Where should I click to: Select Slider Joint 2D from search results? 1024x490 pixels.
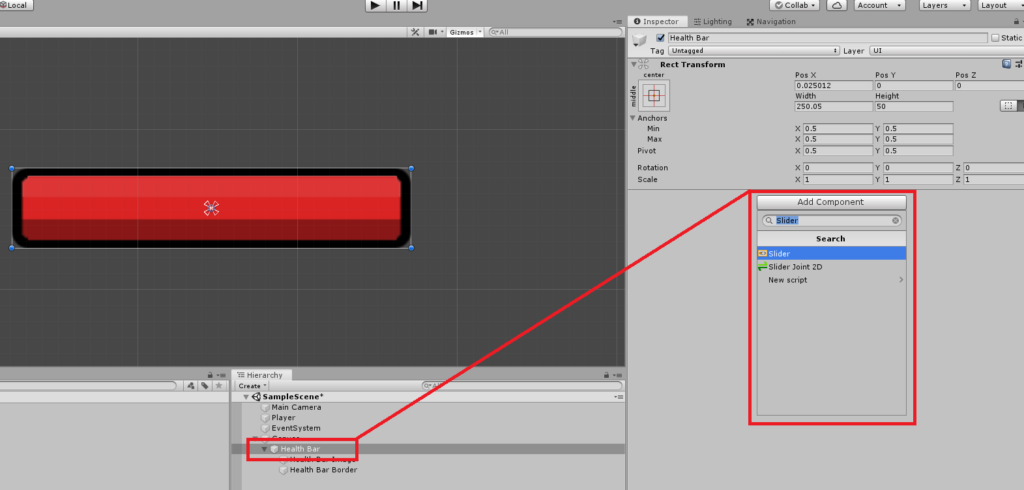pos(795,267)
